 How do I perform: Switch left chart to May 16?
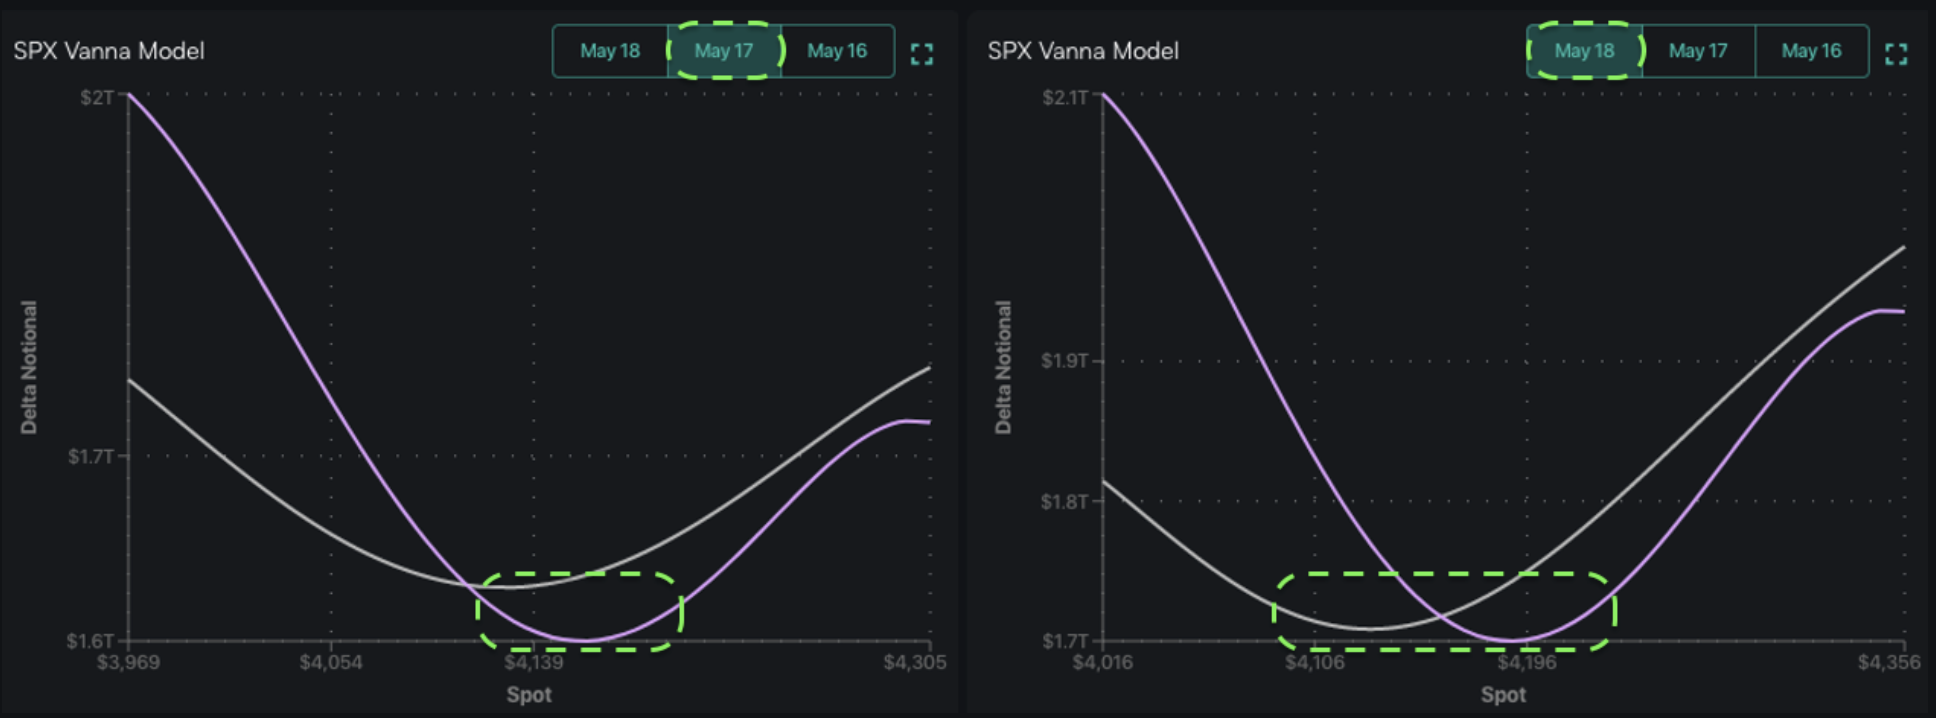point(837,51)
